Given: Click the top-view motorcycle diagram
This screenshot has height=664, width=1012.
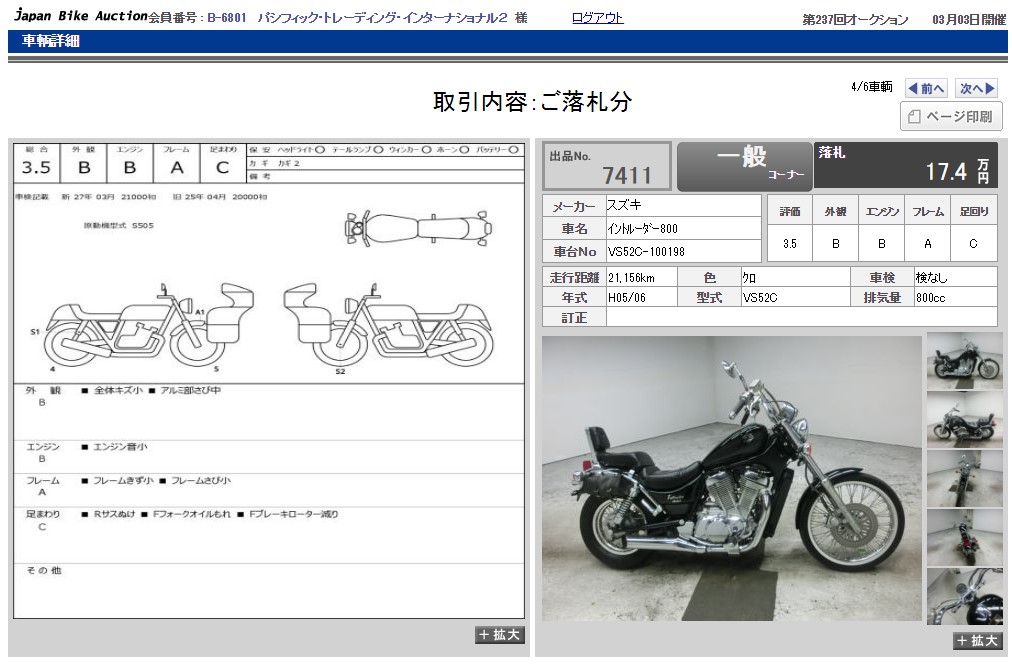Looking at the screenshot, I should point(418,228).
